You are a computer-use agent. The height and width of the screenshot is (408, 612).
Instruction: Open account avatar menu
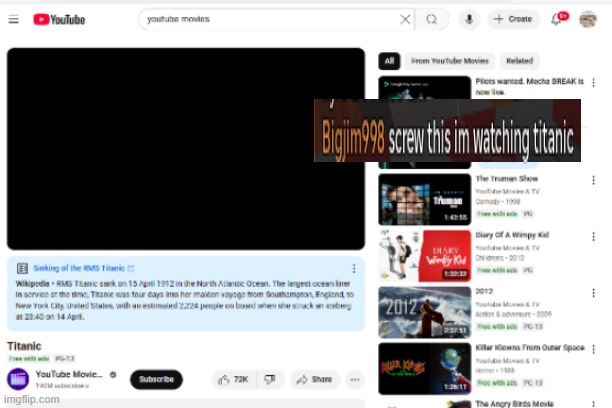click(588, 19)
